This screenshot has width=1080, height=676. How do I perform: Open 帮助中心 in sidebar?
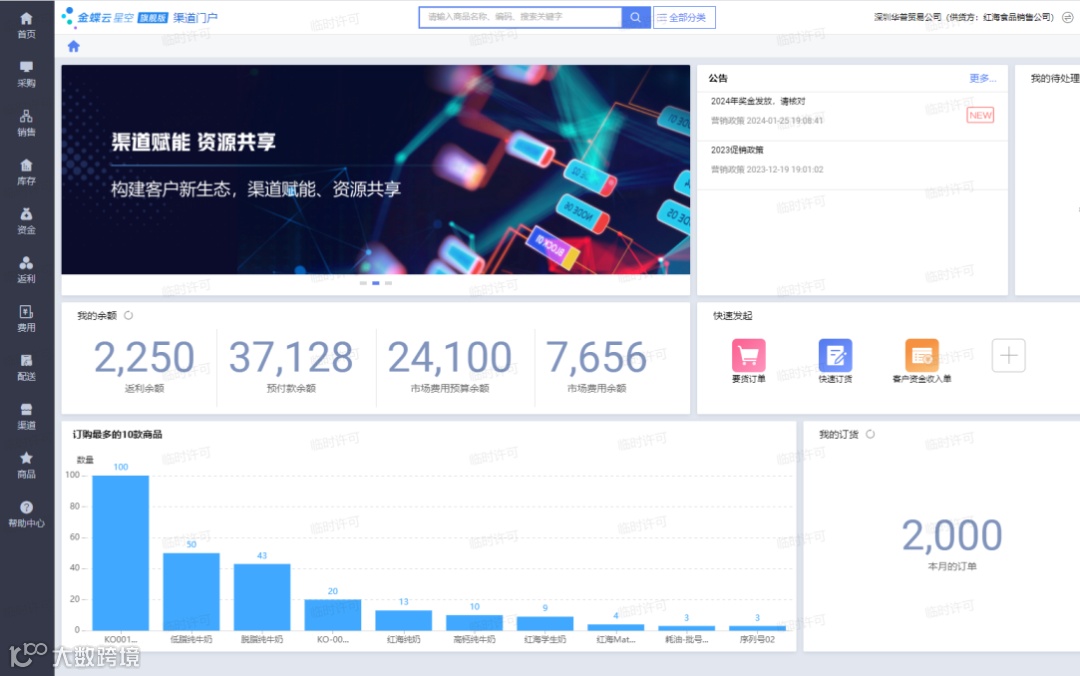(26, 514)
